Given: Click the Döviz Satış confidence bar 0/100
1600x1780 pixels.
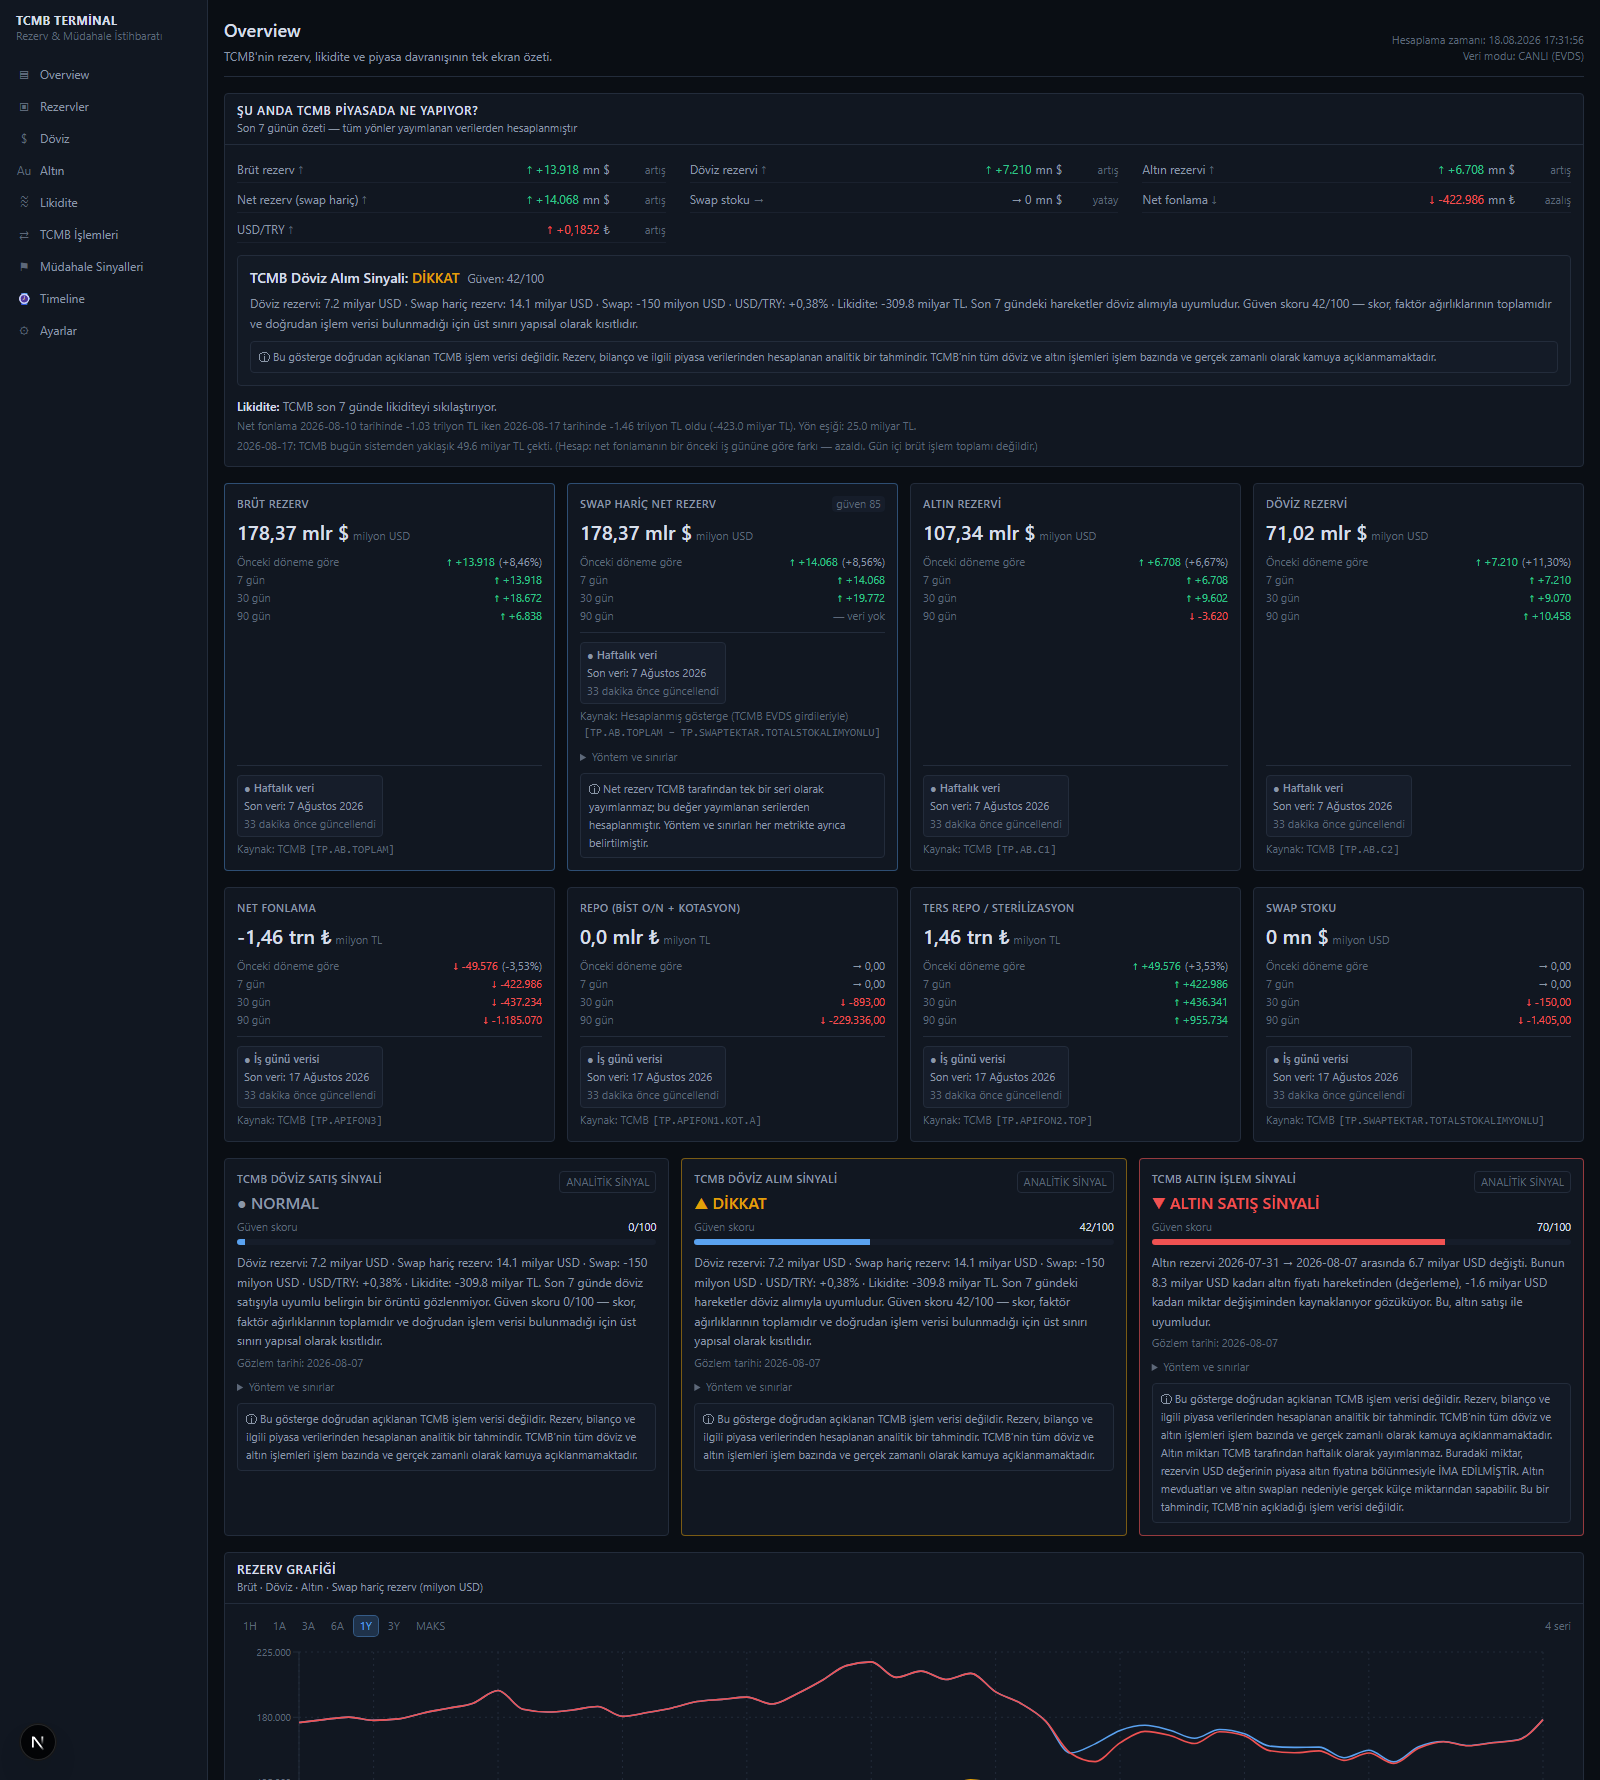Looking at the screenshot, I should click(x=446, y=1242).
